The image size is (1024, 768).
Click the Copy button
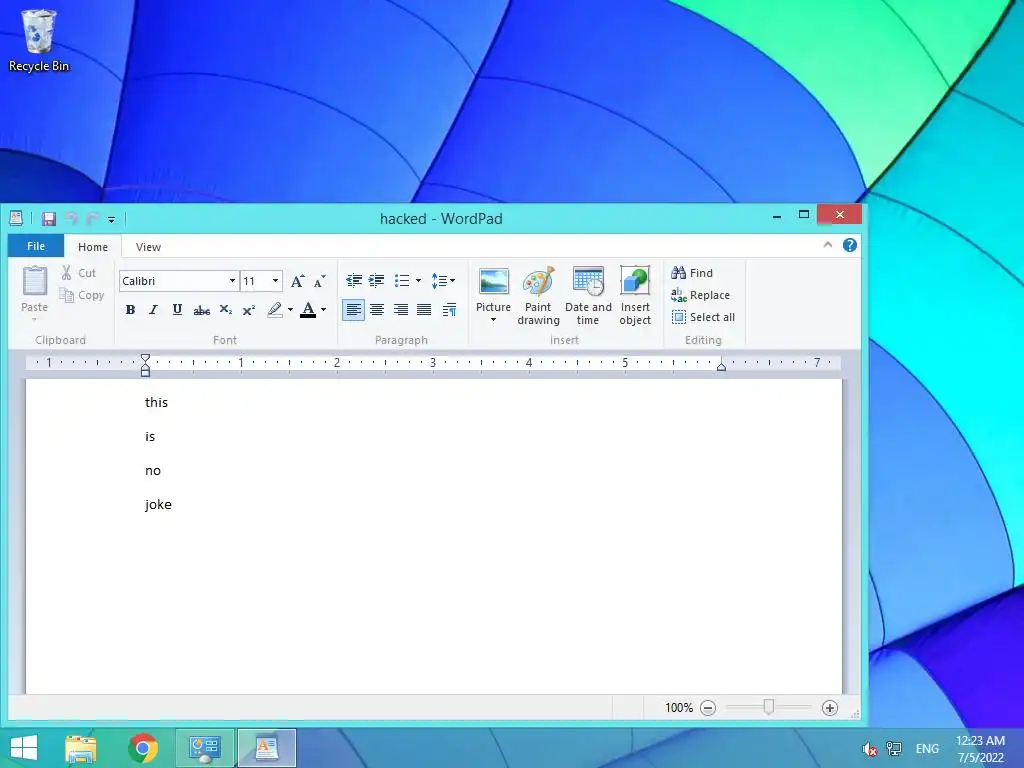click(x=82, y=295)
